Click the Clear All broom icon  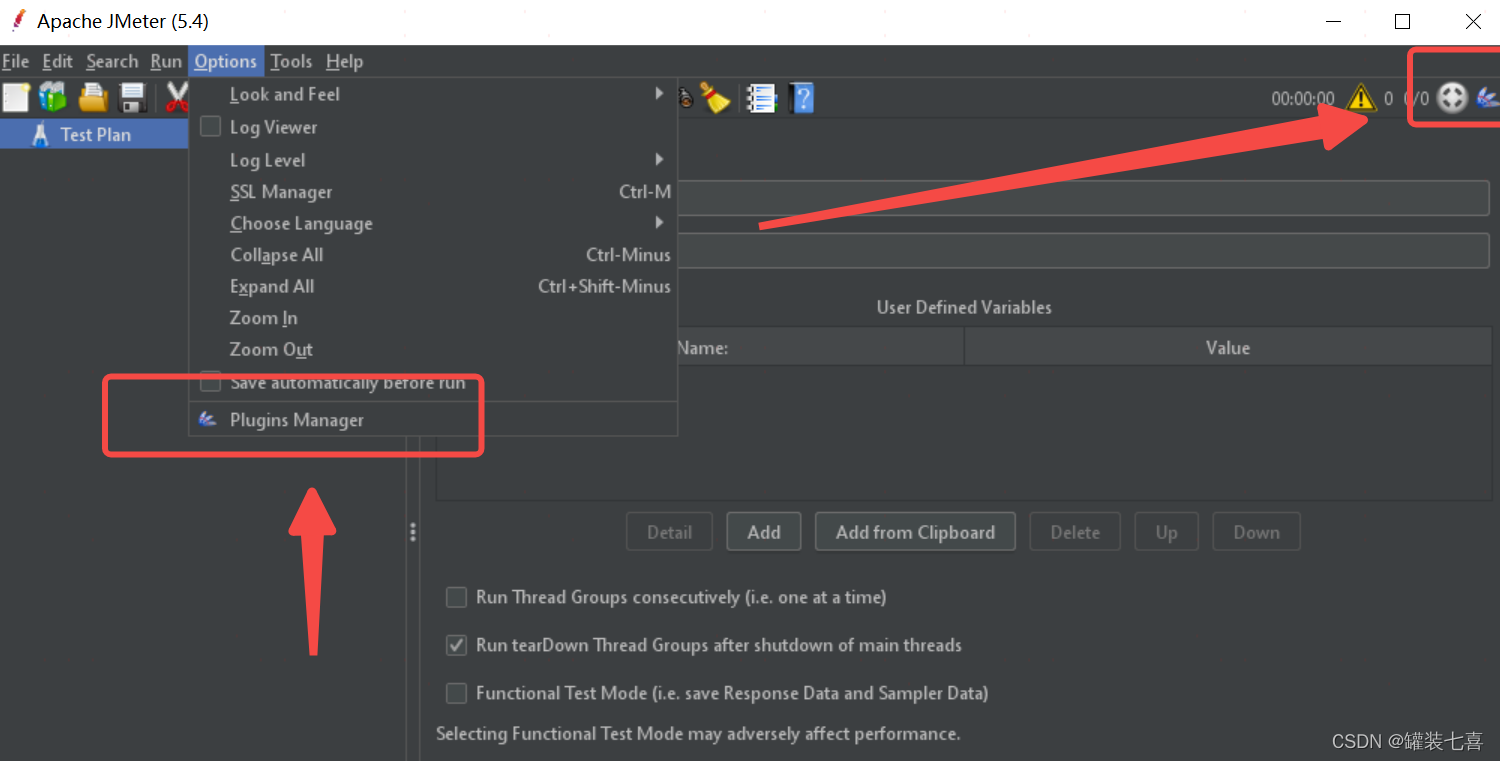click(715, 97)
